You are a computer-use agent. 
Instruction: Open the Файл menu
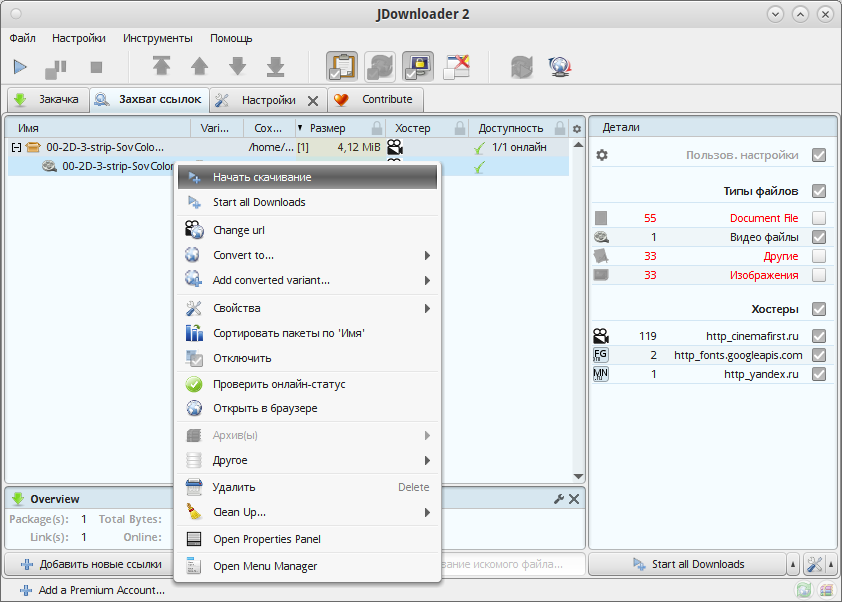pos(23,38)
